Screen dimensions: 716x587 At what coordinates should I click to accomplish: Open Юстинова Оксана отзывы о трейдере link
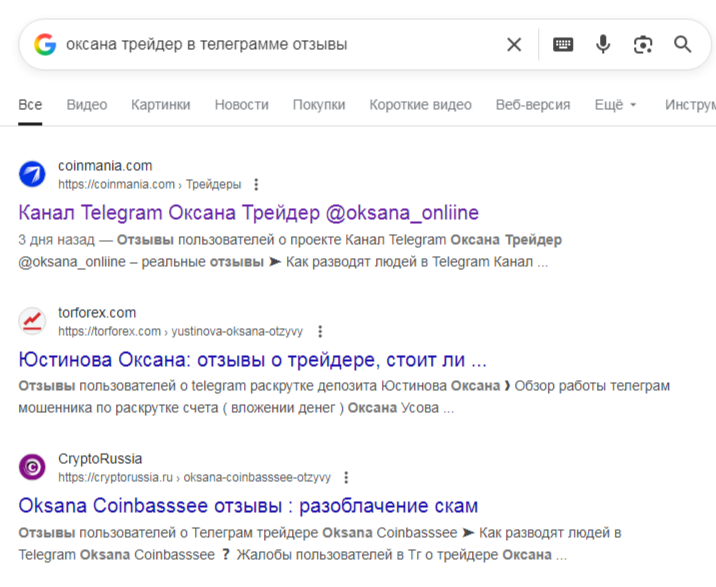tap(253, 360)
